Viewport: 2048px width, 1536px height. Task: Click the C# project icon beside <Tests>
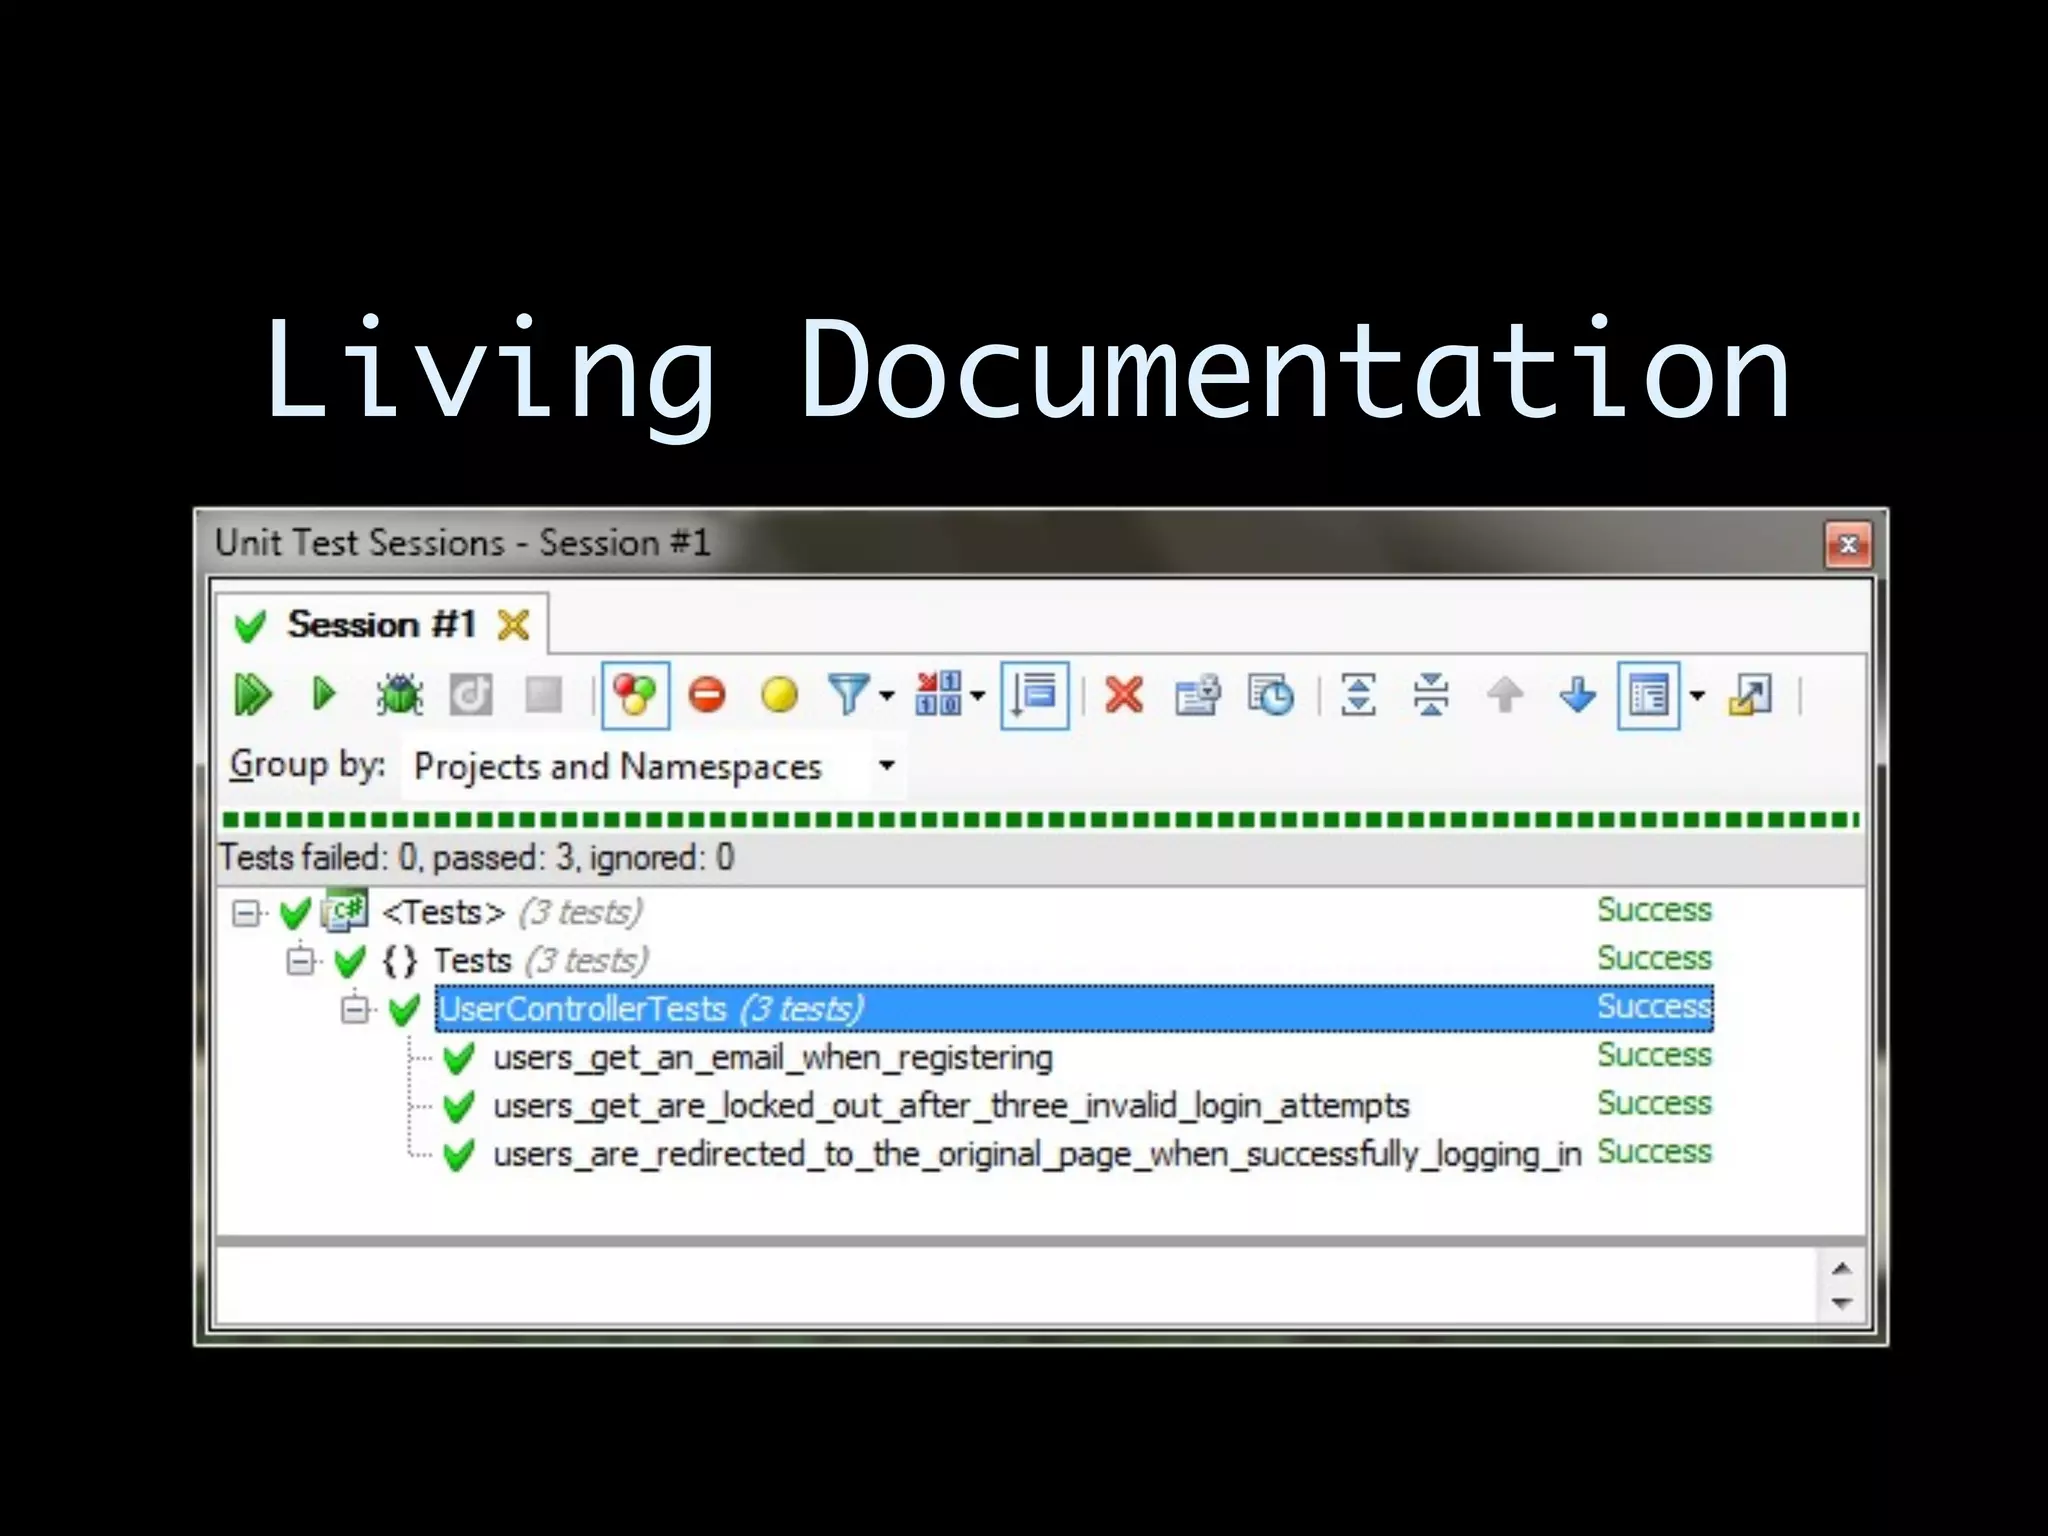344,911
